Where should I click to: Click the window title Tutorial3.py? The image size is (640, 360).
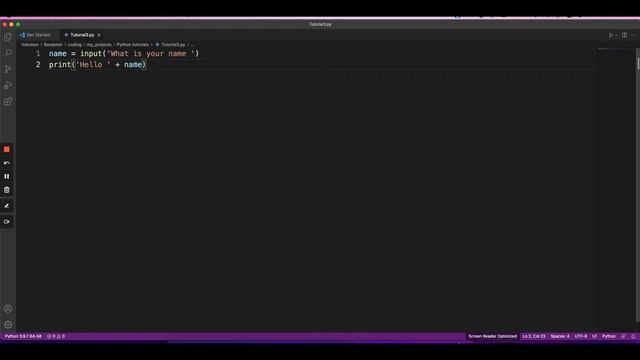coord(320,24)
